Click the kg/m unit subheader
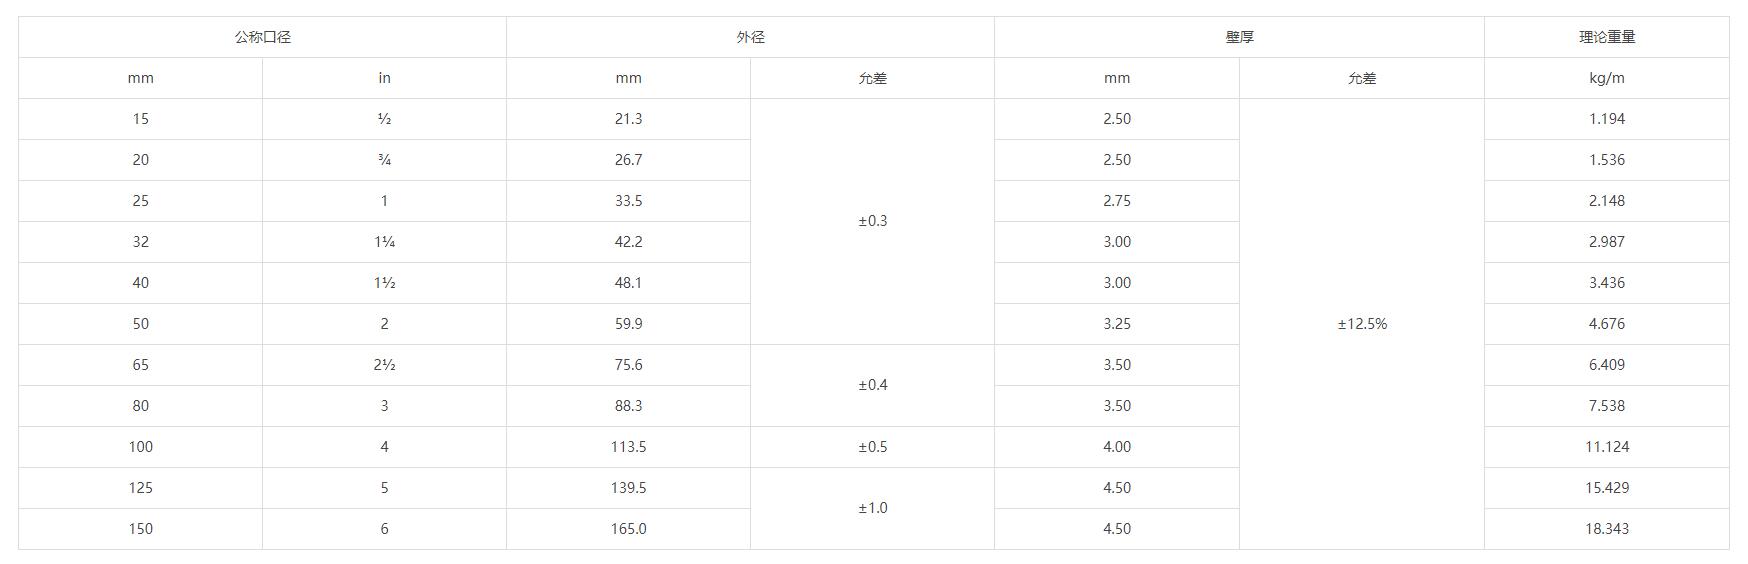The height and width of the screenshot is (564, 1748). (x=1606, y=78)
